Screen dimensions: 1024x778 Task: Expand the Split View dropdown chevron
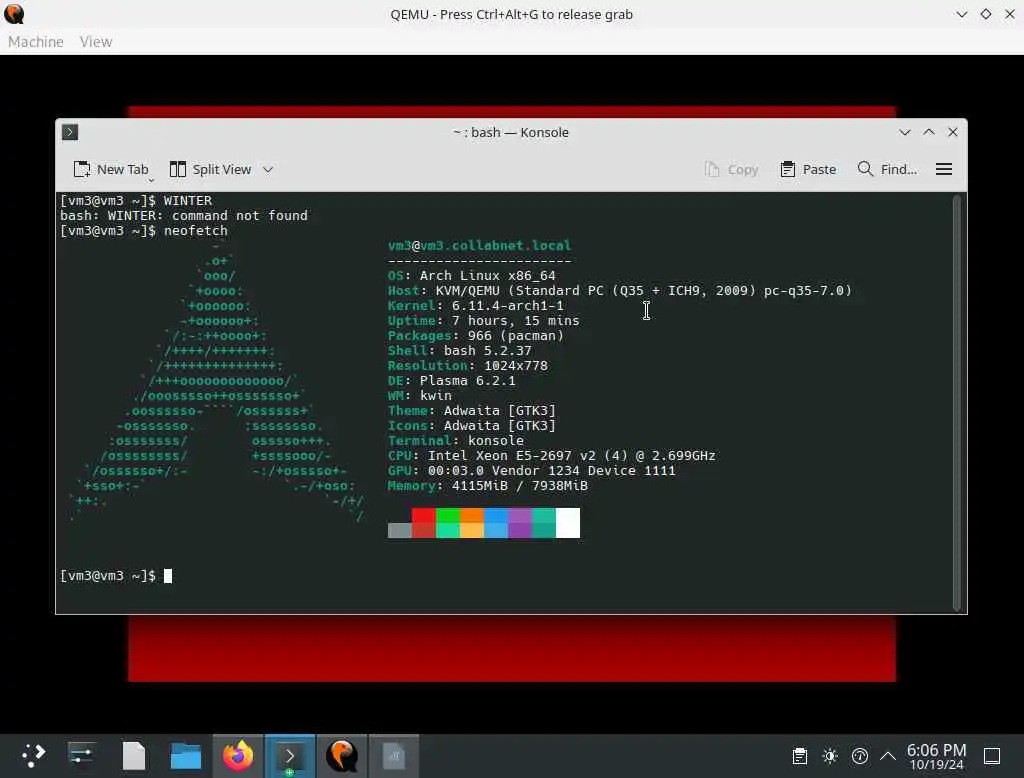tap(268, 169)
